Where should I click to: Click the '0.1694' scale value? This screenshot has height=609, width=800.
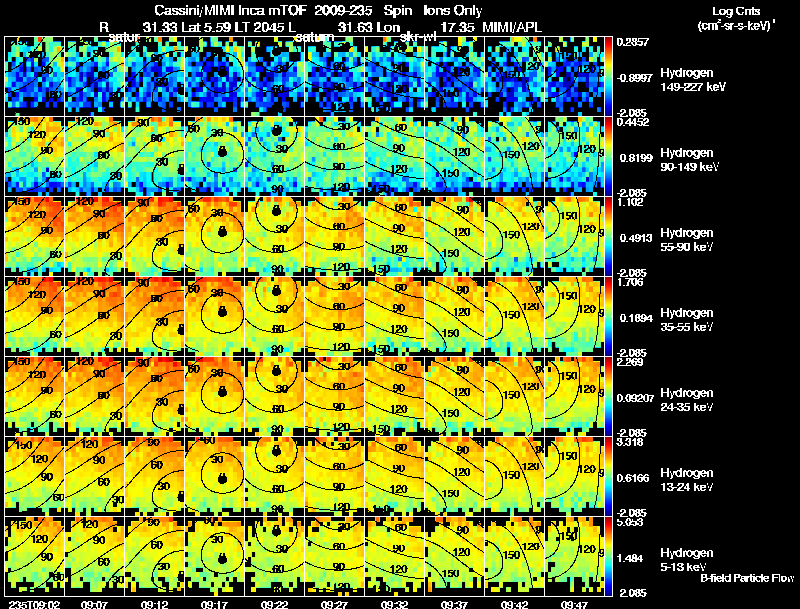coord(636,318)
